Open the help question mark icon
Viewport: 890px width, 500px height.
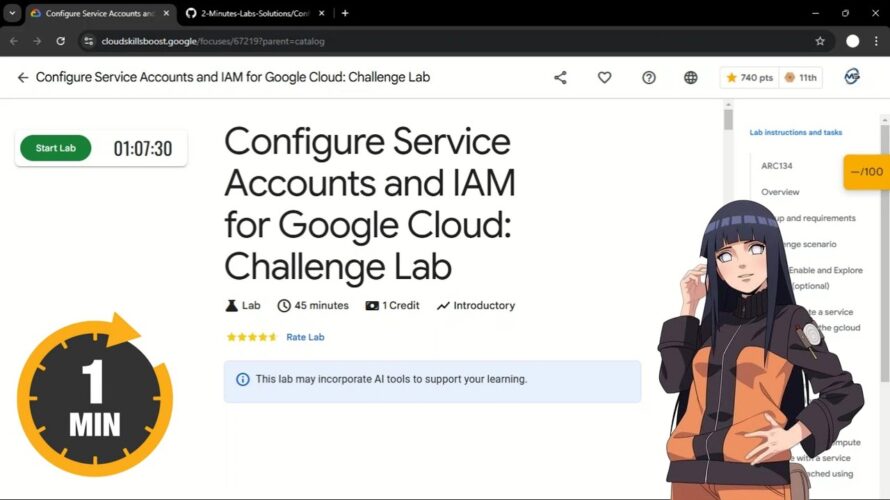(649, 77)
